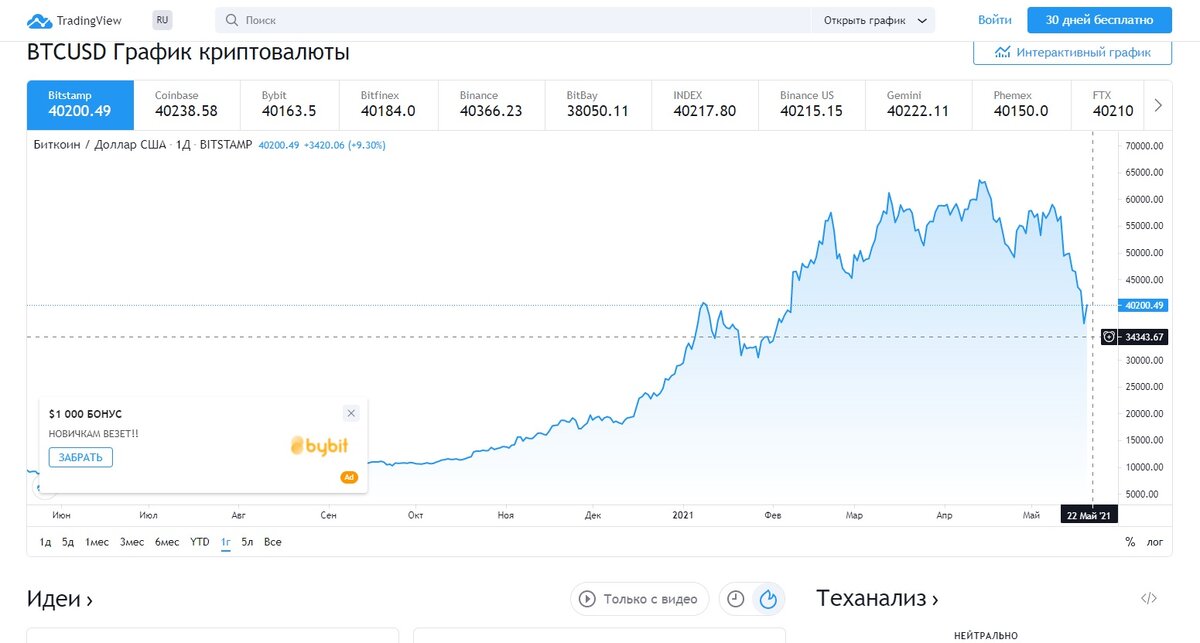Click the '30 дней бесплатно' button
Viewport: 1200px width, 643px height.
pyautogui.click(x=1099, y=20)
